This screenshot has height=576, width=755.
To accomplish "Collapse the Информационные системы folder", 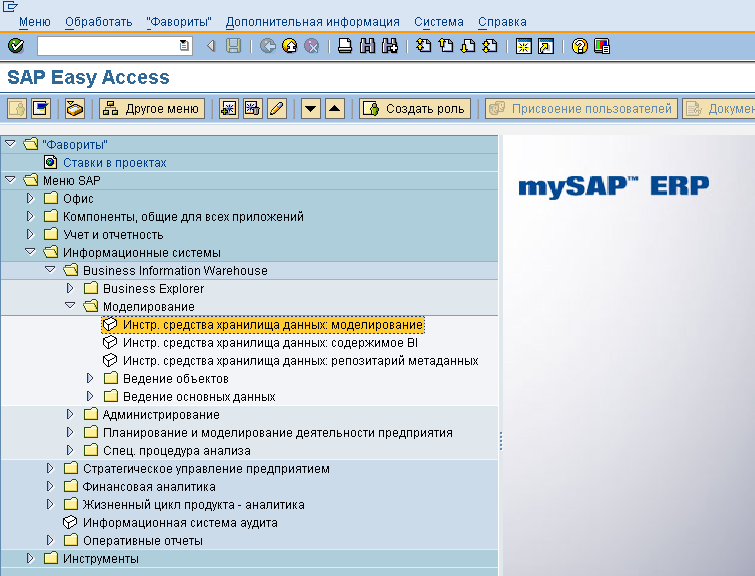I will coord(30,252).
